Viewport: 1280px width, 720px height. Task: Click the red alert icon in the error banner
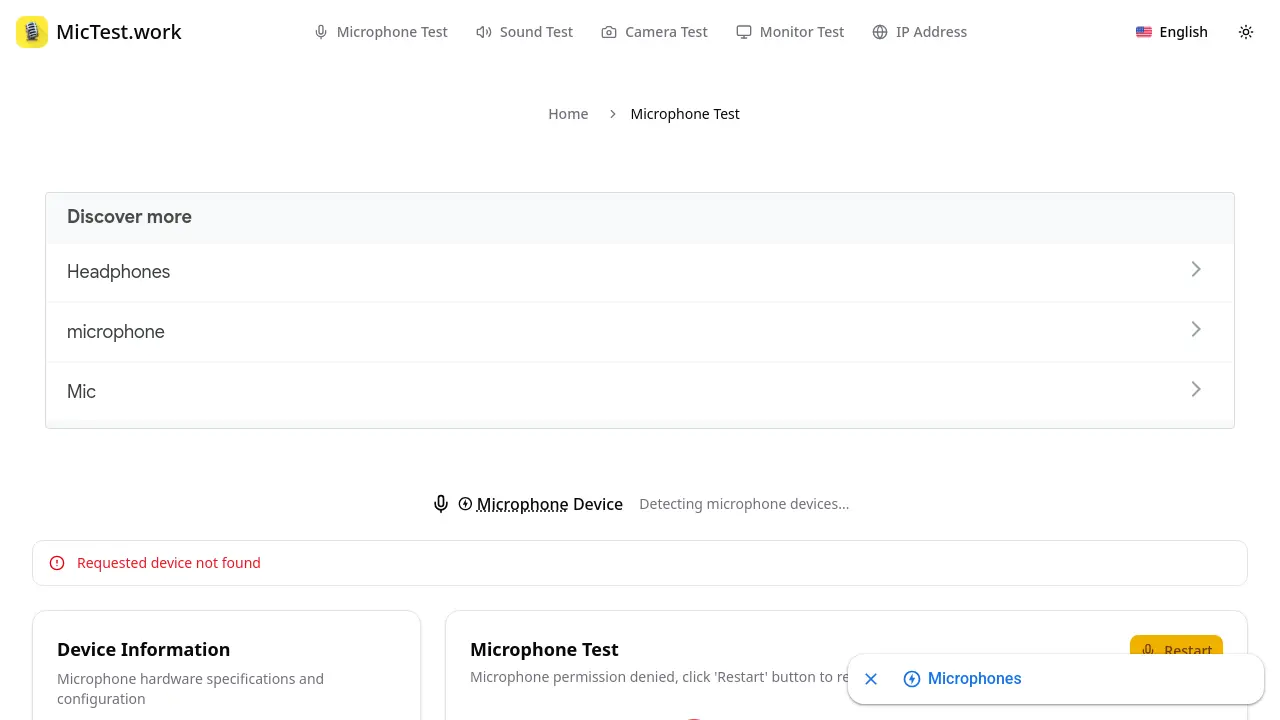[x=57, y=563]
